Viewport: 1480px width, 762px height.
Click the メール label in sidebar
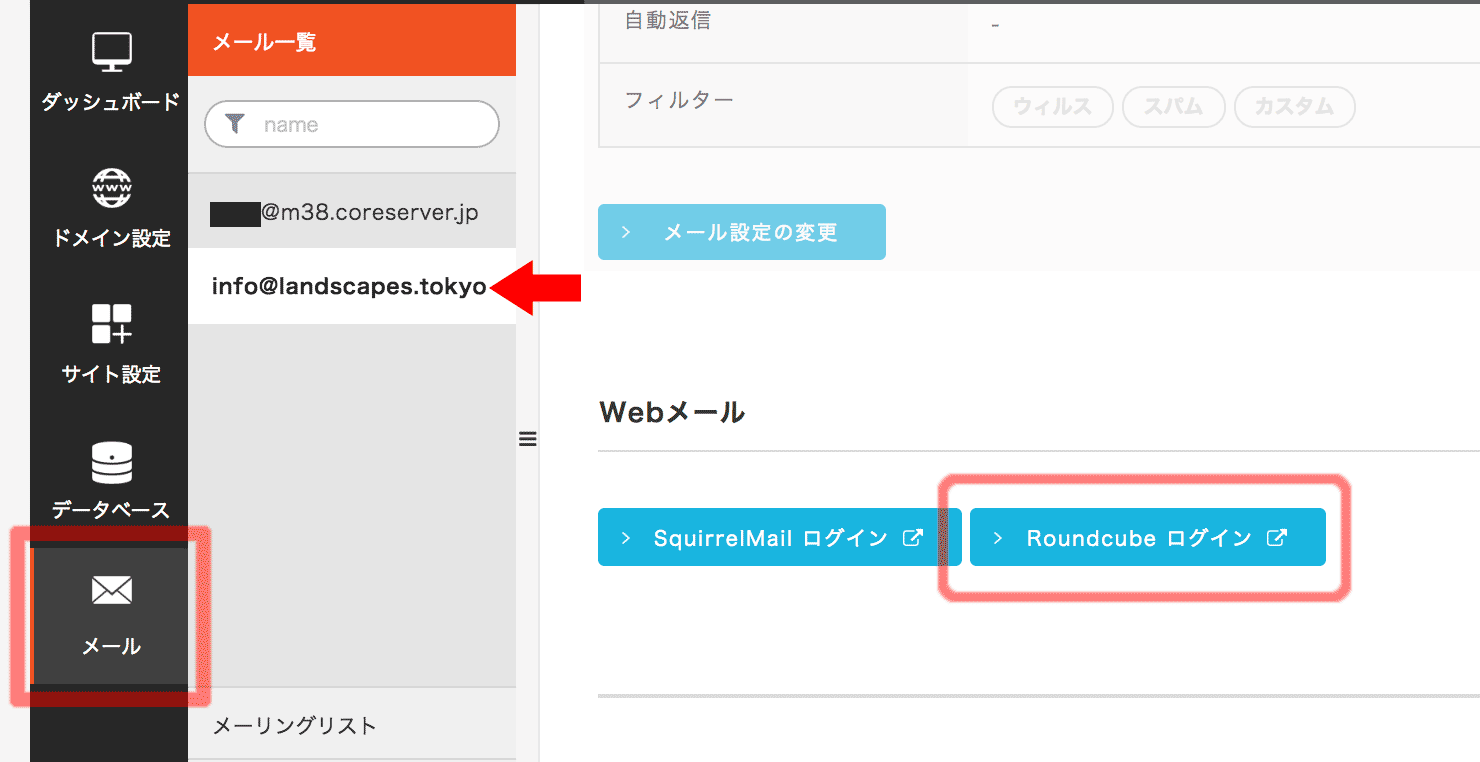(x=111, y=647)
